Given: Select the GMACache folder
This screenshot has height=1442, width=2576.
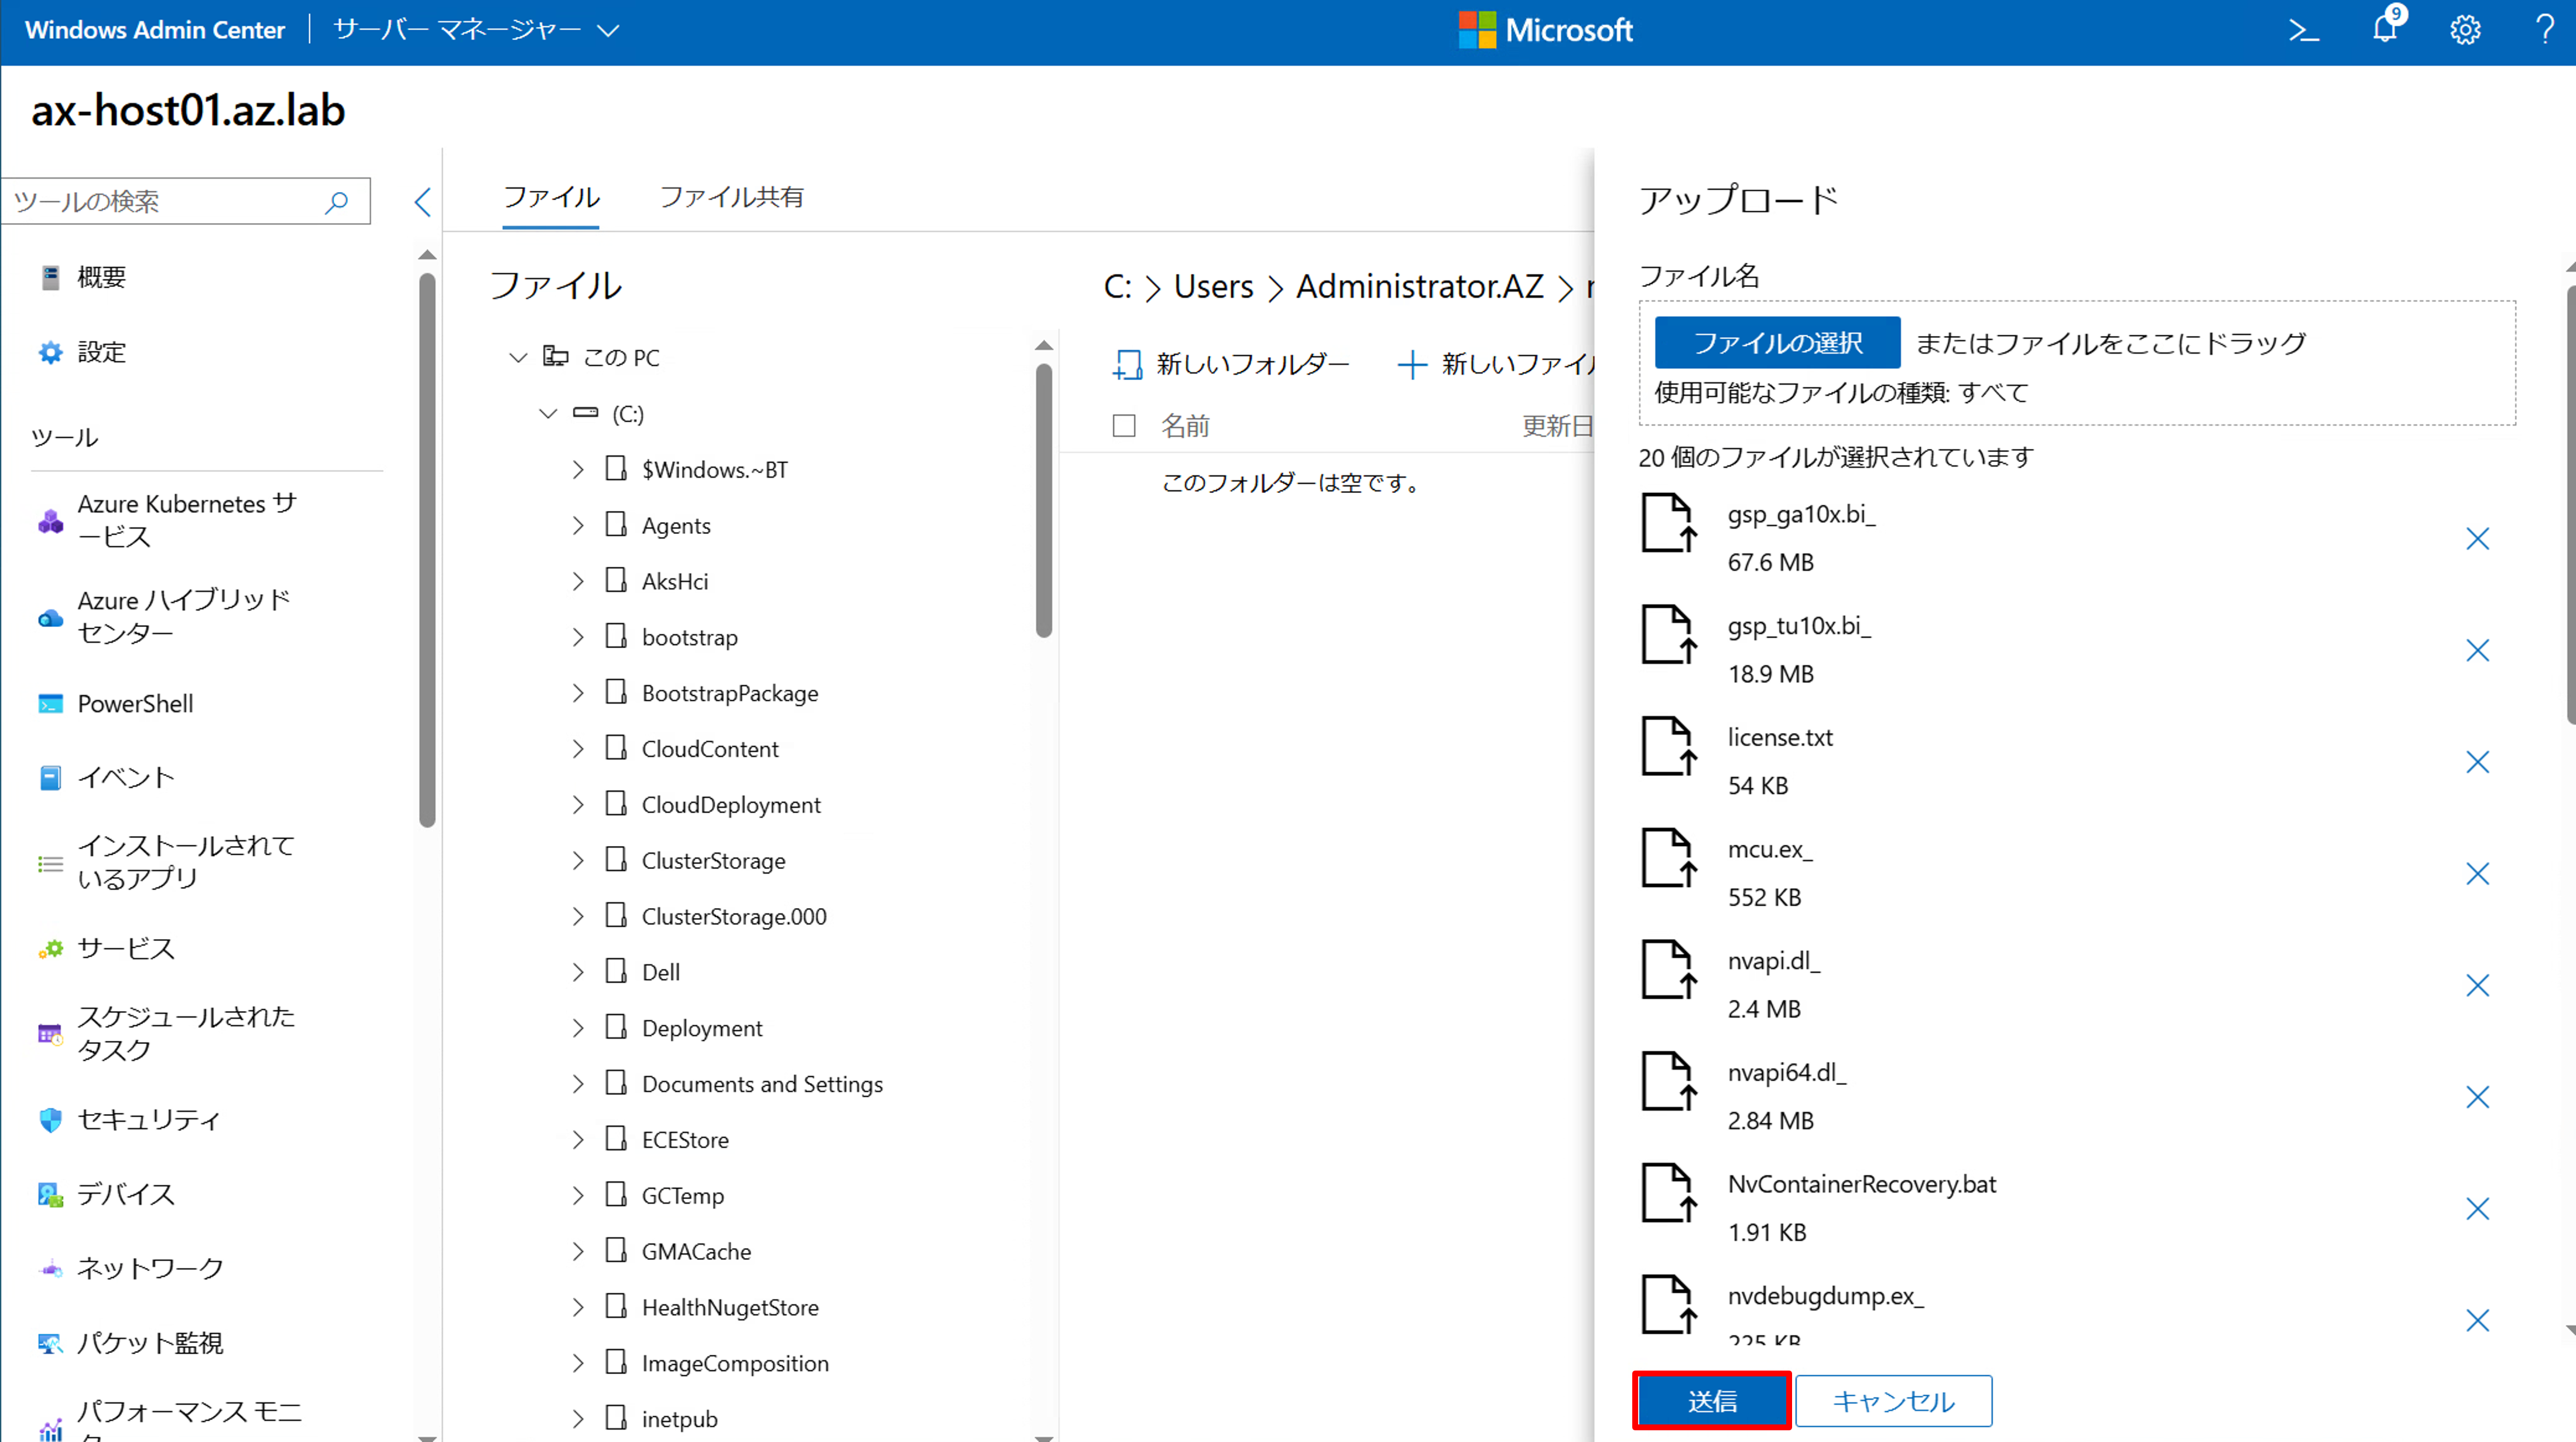Looking at the screenshot, I should pos(696,1251).
